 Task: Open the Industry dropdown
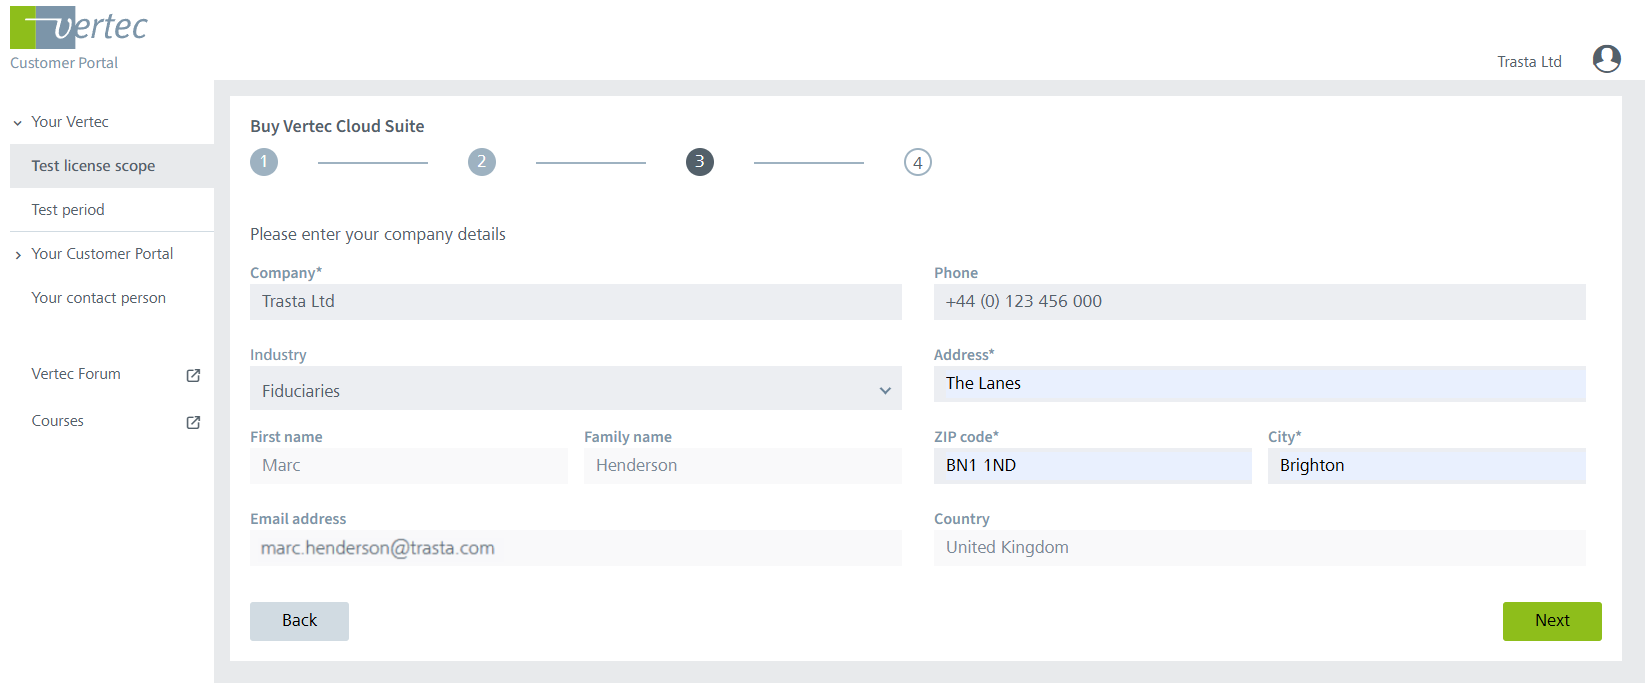coord(575,390)
